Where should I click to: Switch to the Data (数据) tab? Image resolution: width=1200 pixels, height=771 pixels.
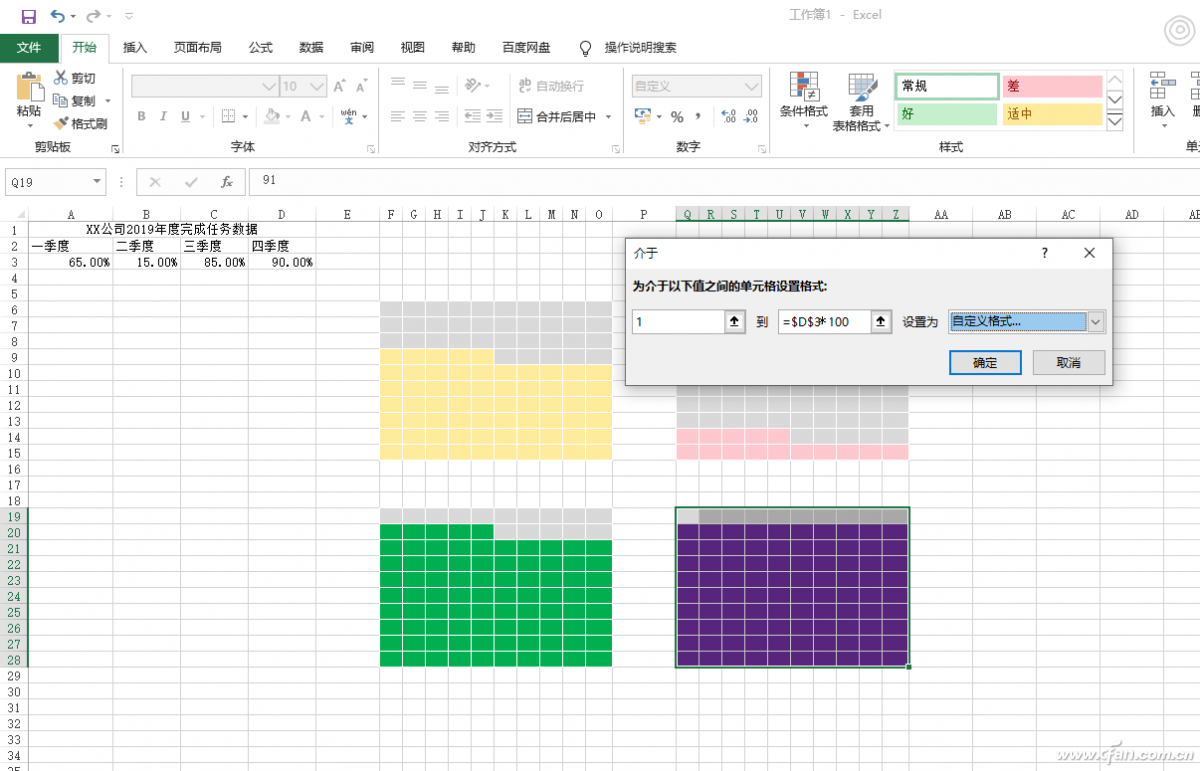(311, 47)
